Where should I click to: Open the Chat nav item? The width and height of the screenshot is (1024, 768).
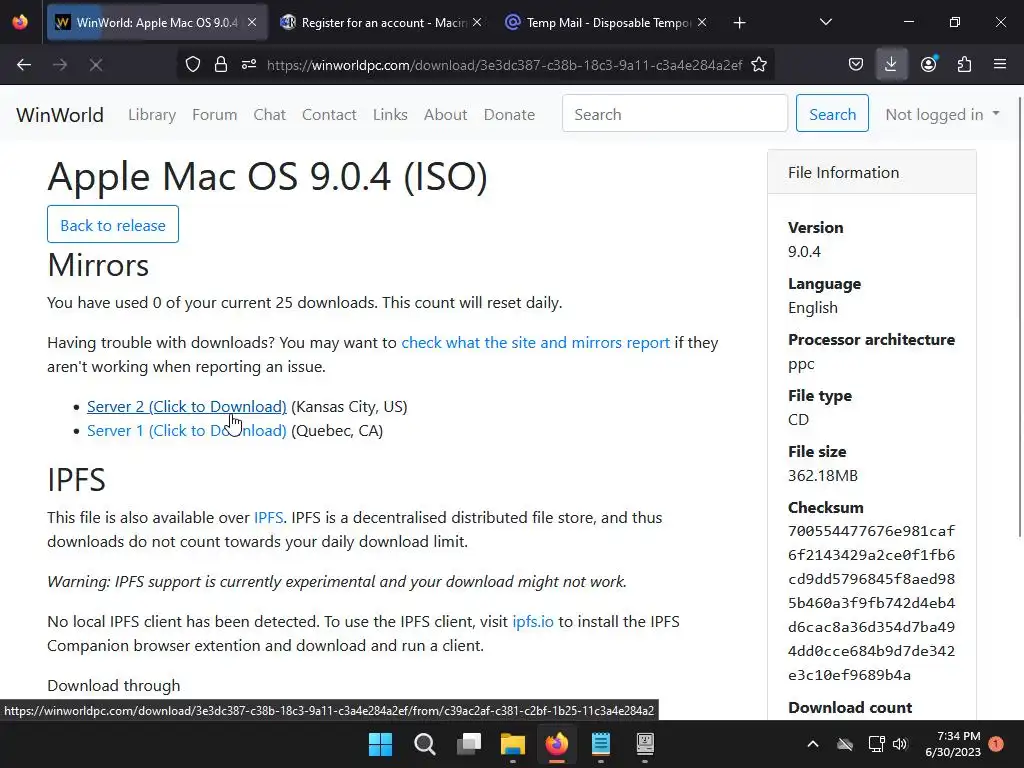point(270,115)
